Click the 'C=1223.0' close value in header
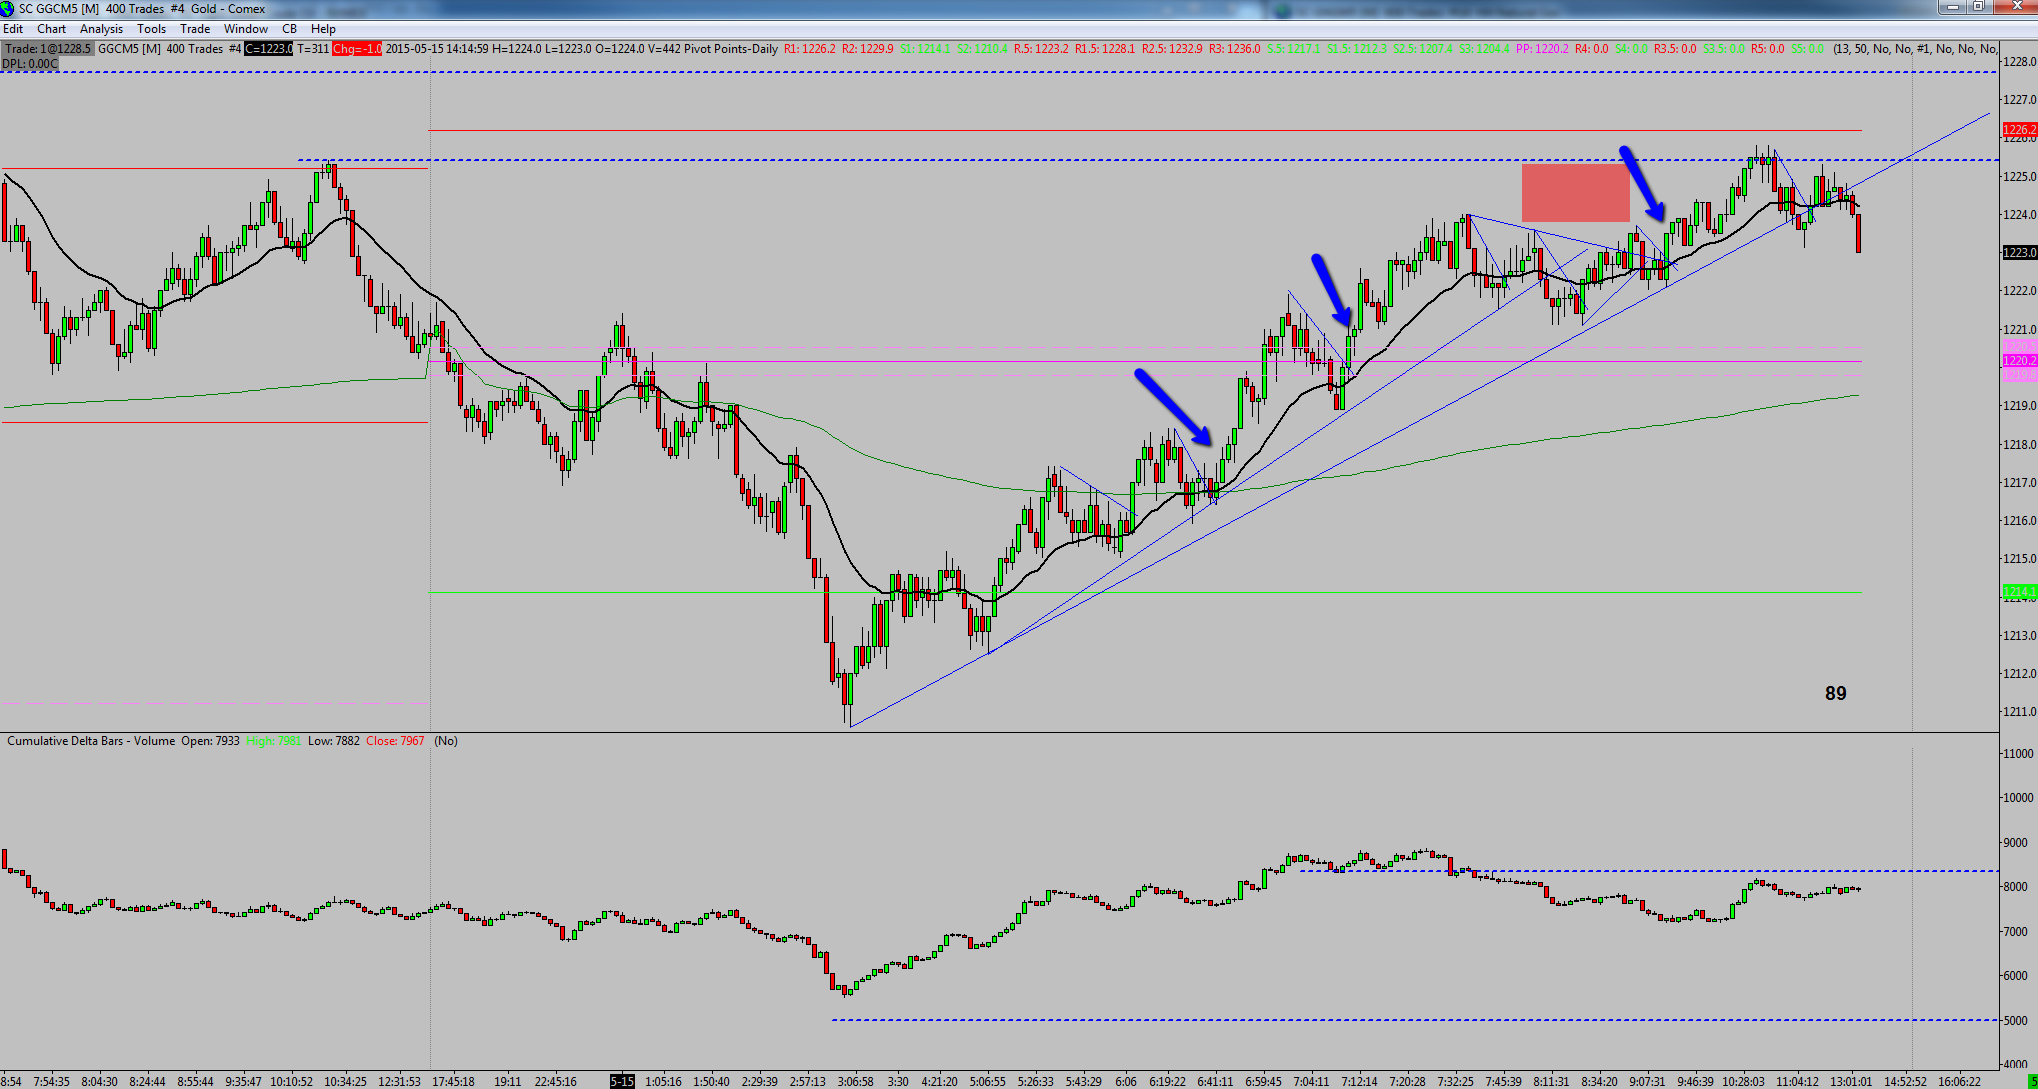The height and width of the screenshot is (1089, 2038). [x=268, y=49]
